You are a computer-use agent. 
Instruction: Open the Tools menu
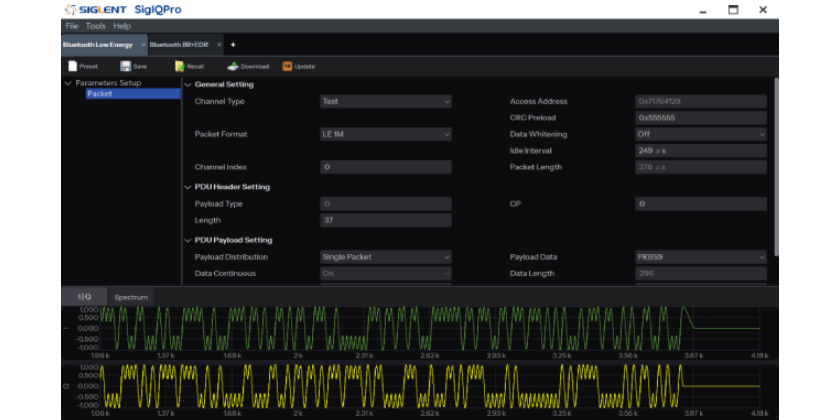96,26
